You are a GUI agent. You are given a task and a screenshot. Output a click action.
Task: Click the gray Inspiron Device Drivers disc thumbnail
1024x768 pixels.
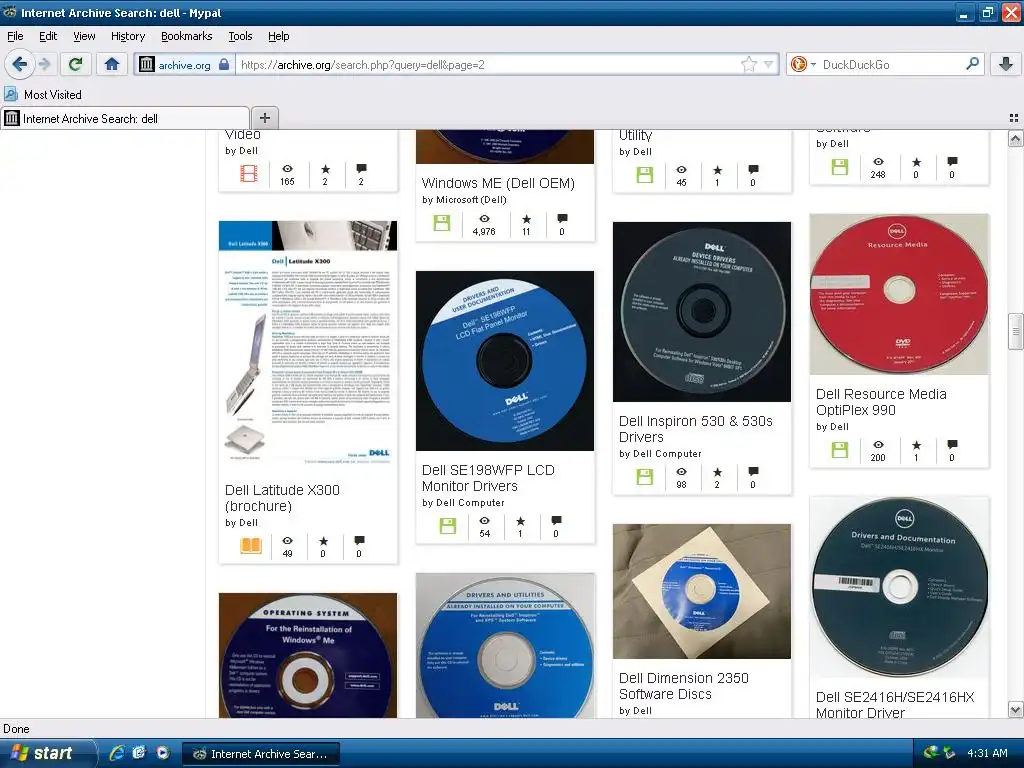point(701,312)
